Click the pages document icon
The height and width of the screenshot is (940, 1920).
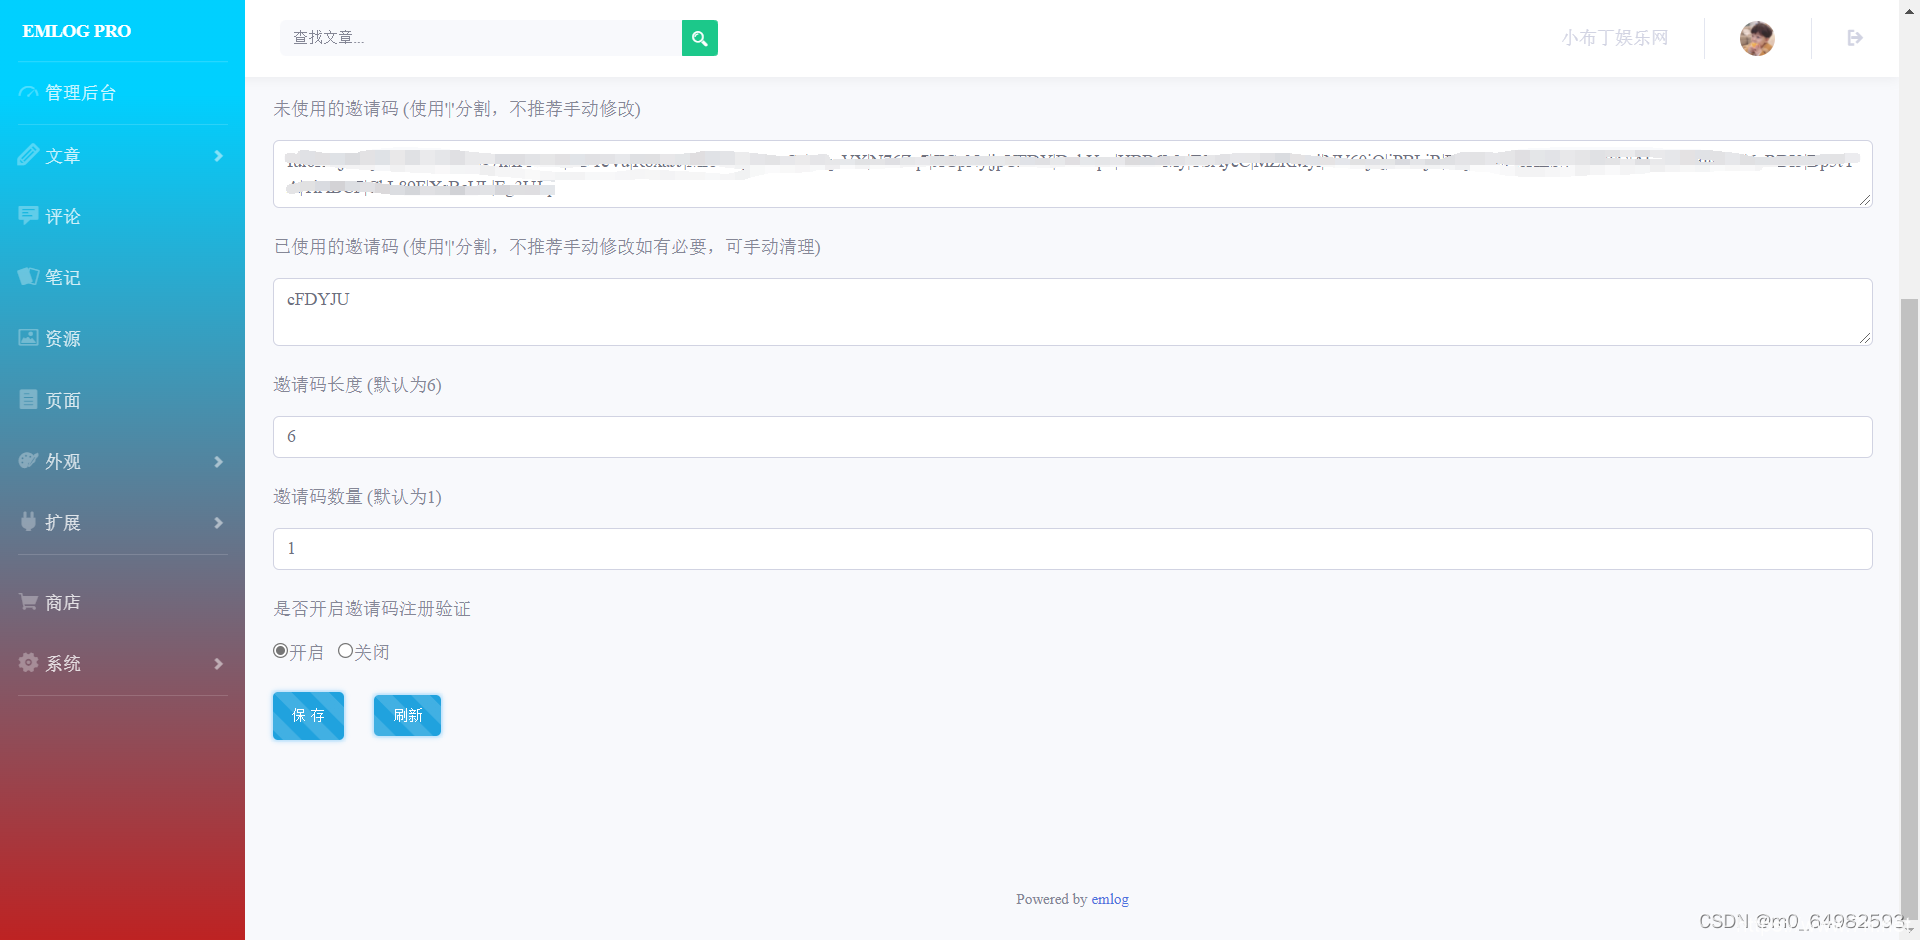point(28,399)
